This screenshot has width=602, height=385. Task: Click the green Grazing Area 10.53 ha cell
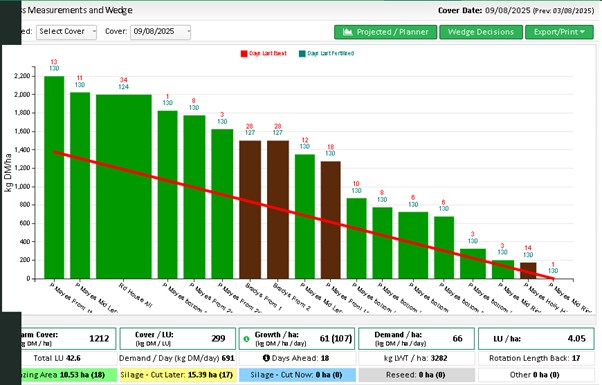click(68, 375)
